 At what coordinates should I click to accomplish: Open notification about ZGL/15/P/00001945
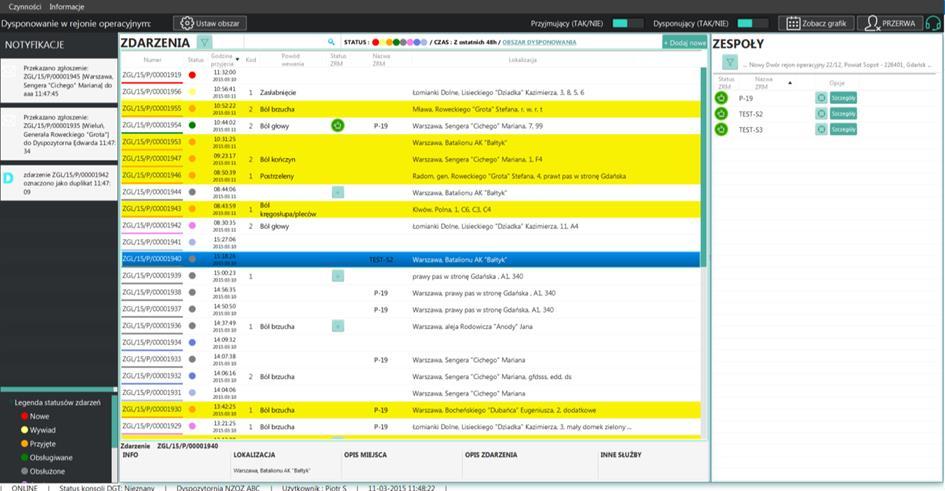point(59,81)
